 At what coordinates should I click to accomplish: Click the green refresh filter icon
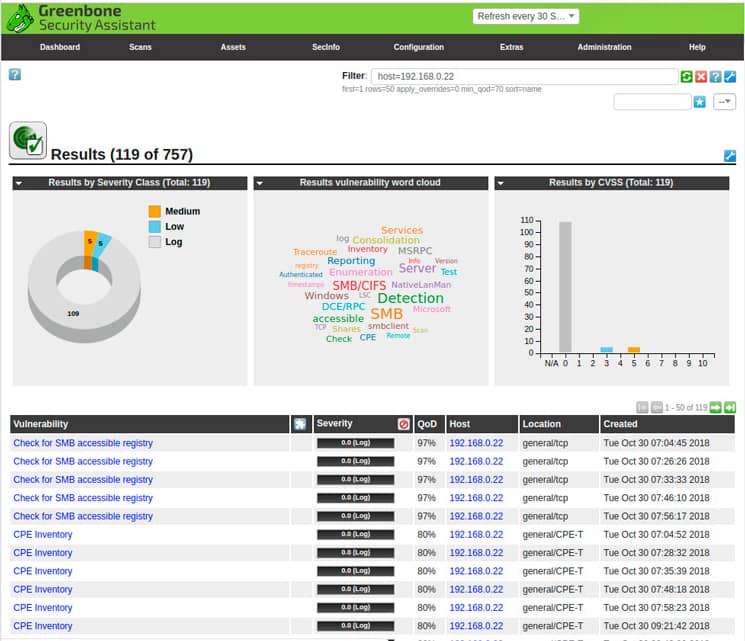tap(686, 77)
